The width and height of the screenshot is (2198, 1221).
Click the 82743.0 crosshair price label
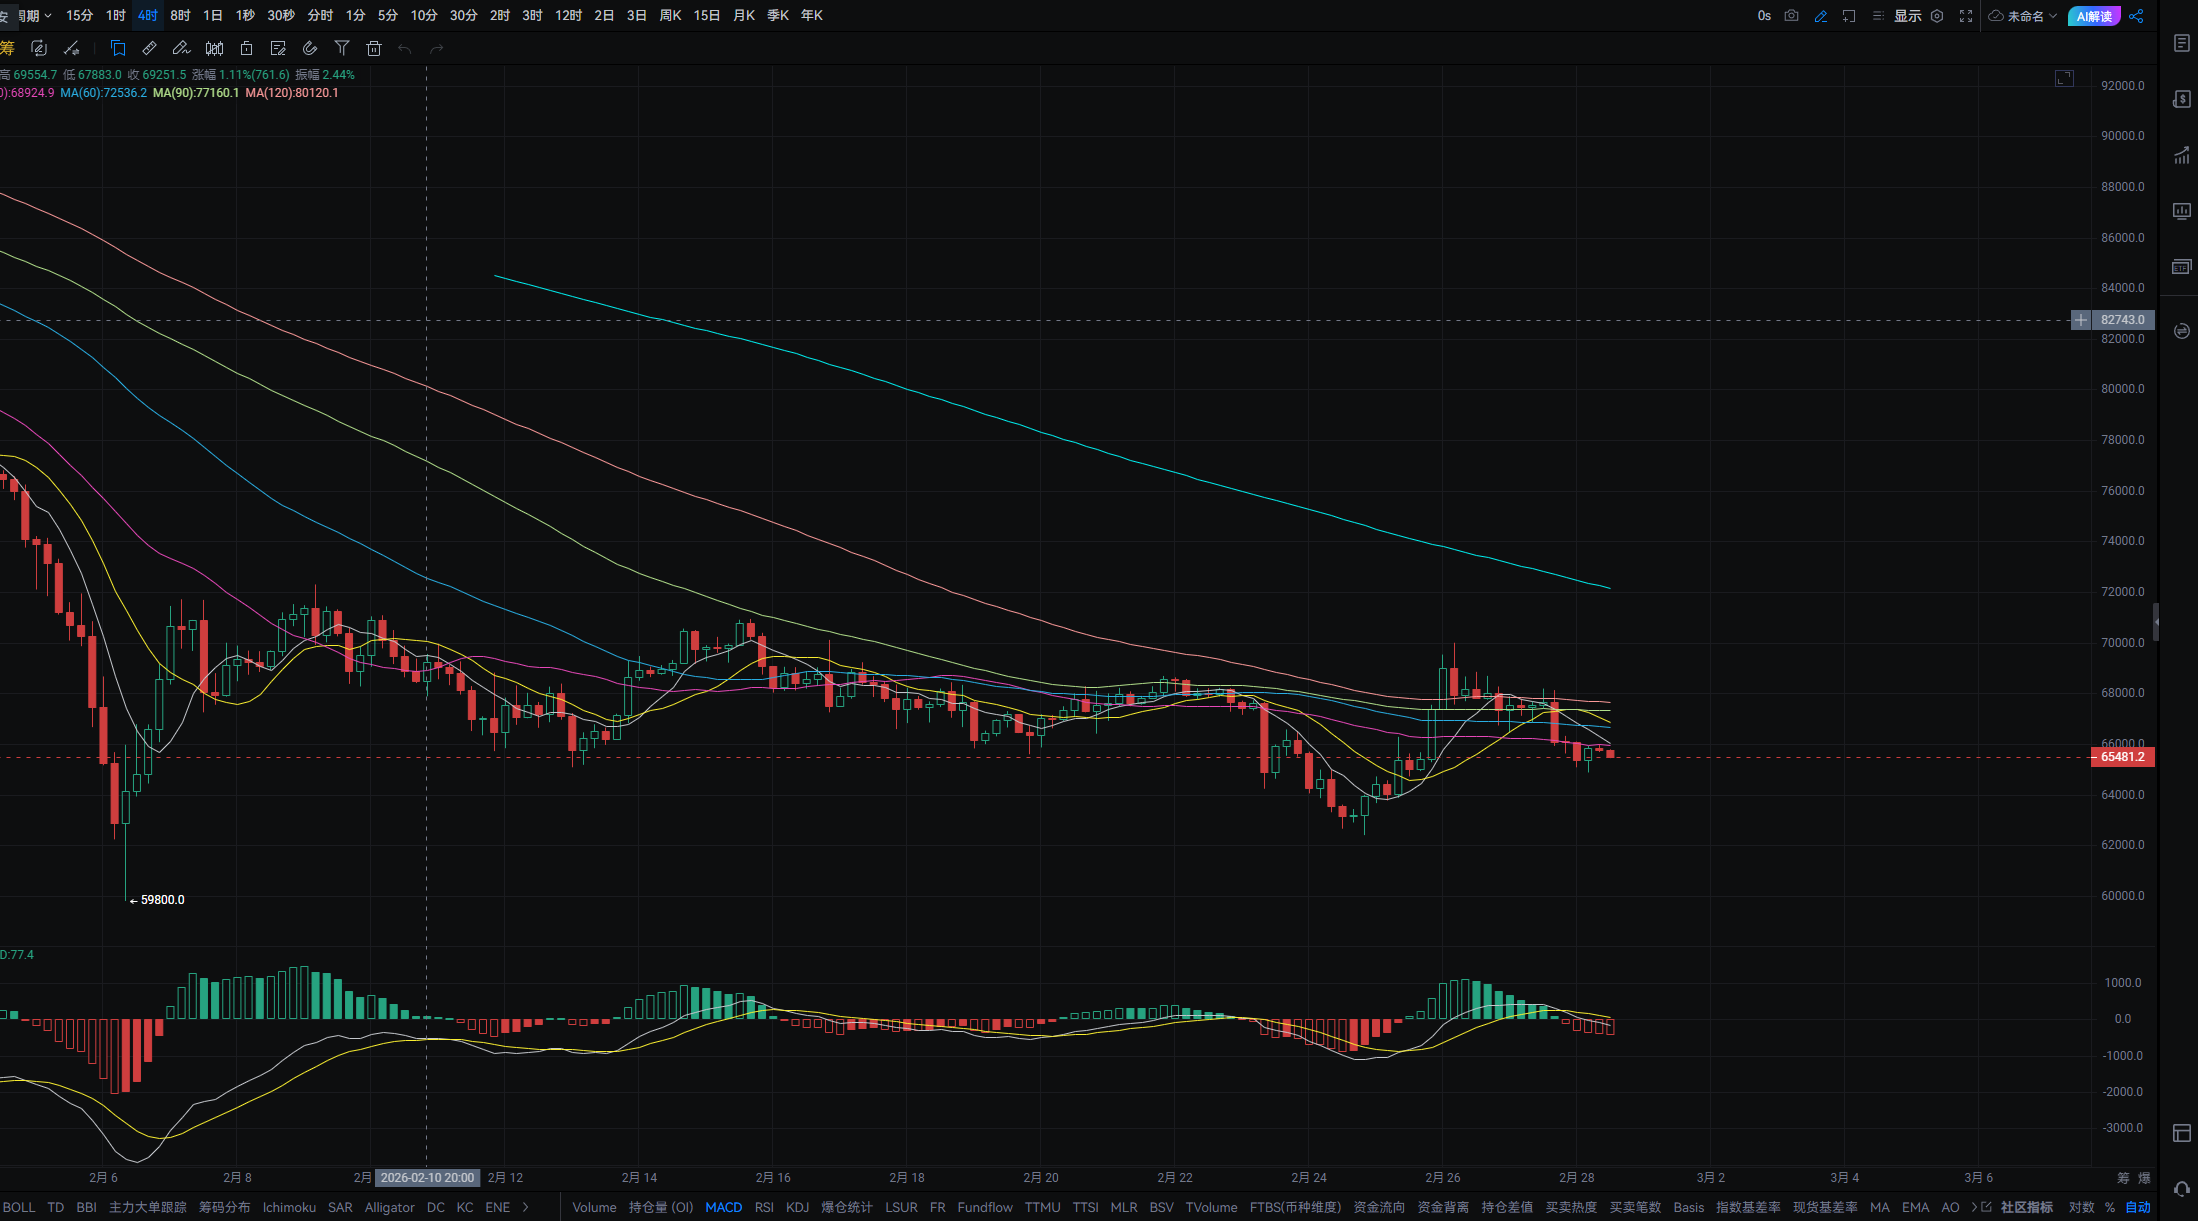2122,320
